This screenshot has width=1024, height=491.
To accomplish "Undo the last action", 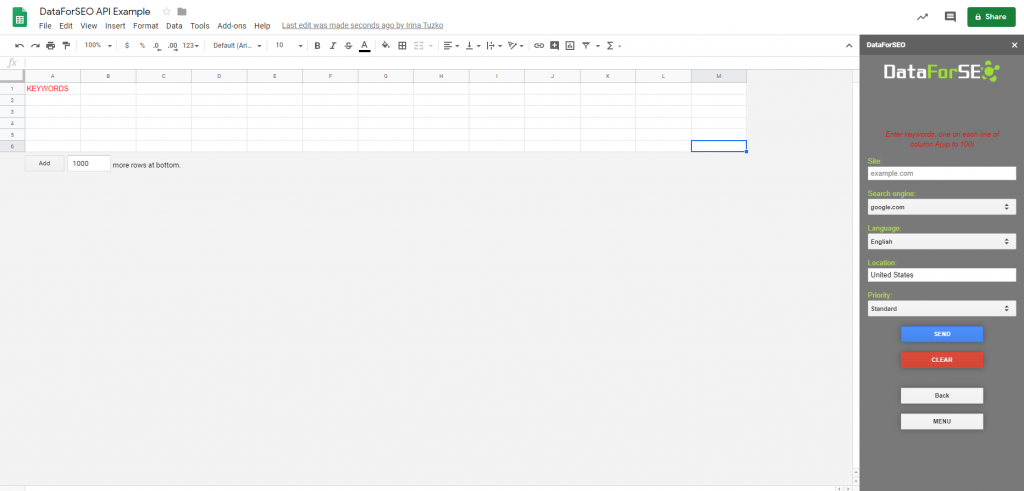I will coord(20,46).
